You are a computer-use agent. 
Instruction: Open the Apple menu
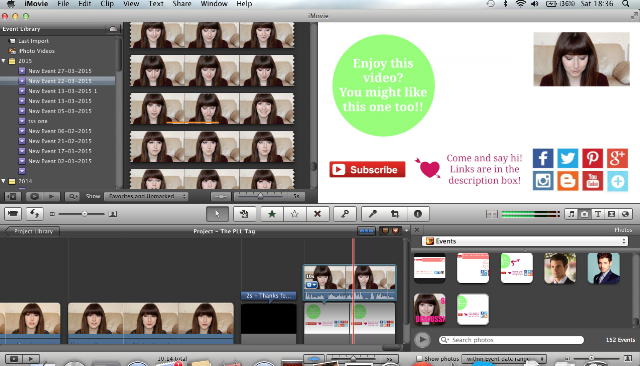coord(10,4)
